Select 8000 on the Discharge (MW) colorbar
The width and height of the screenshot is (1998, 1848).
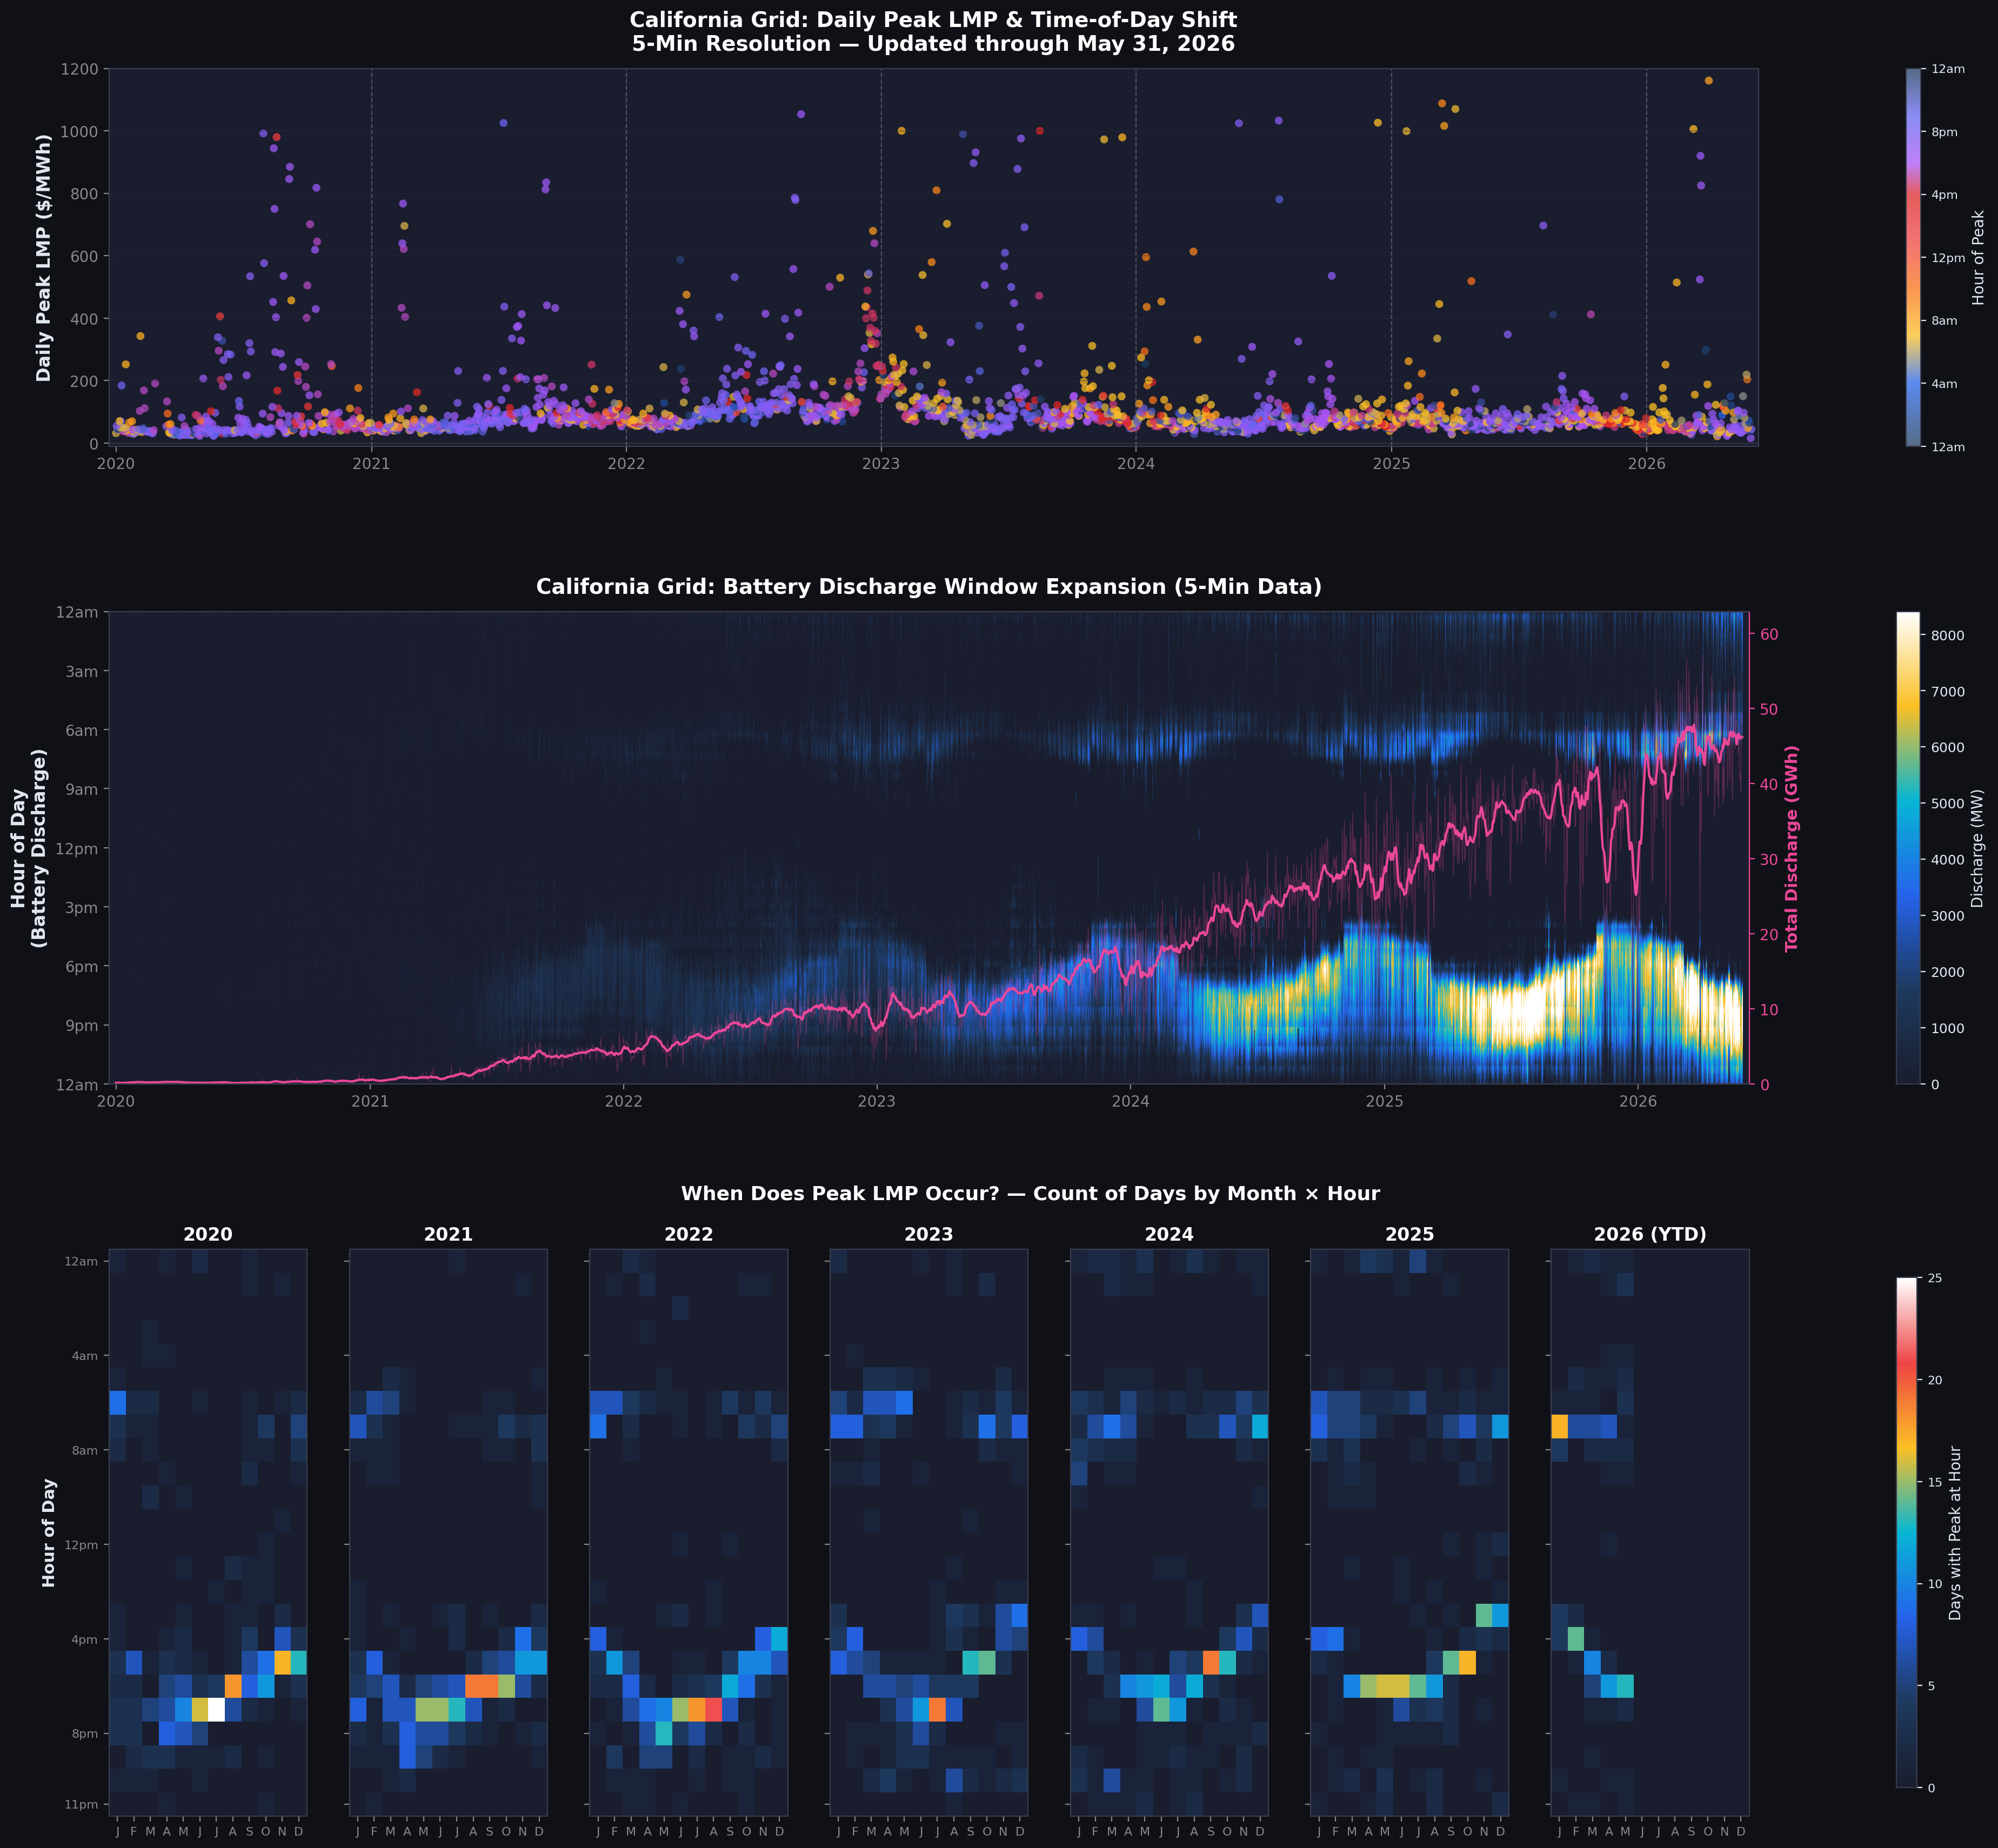(x=1947, y=635)
